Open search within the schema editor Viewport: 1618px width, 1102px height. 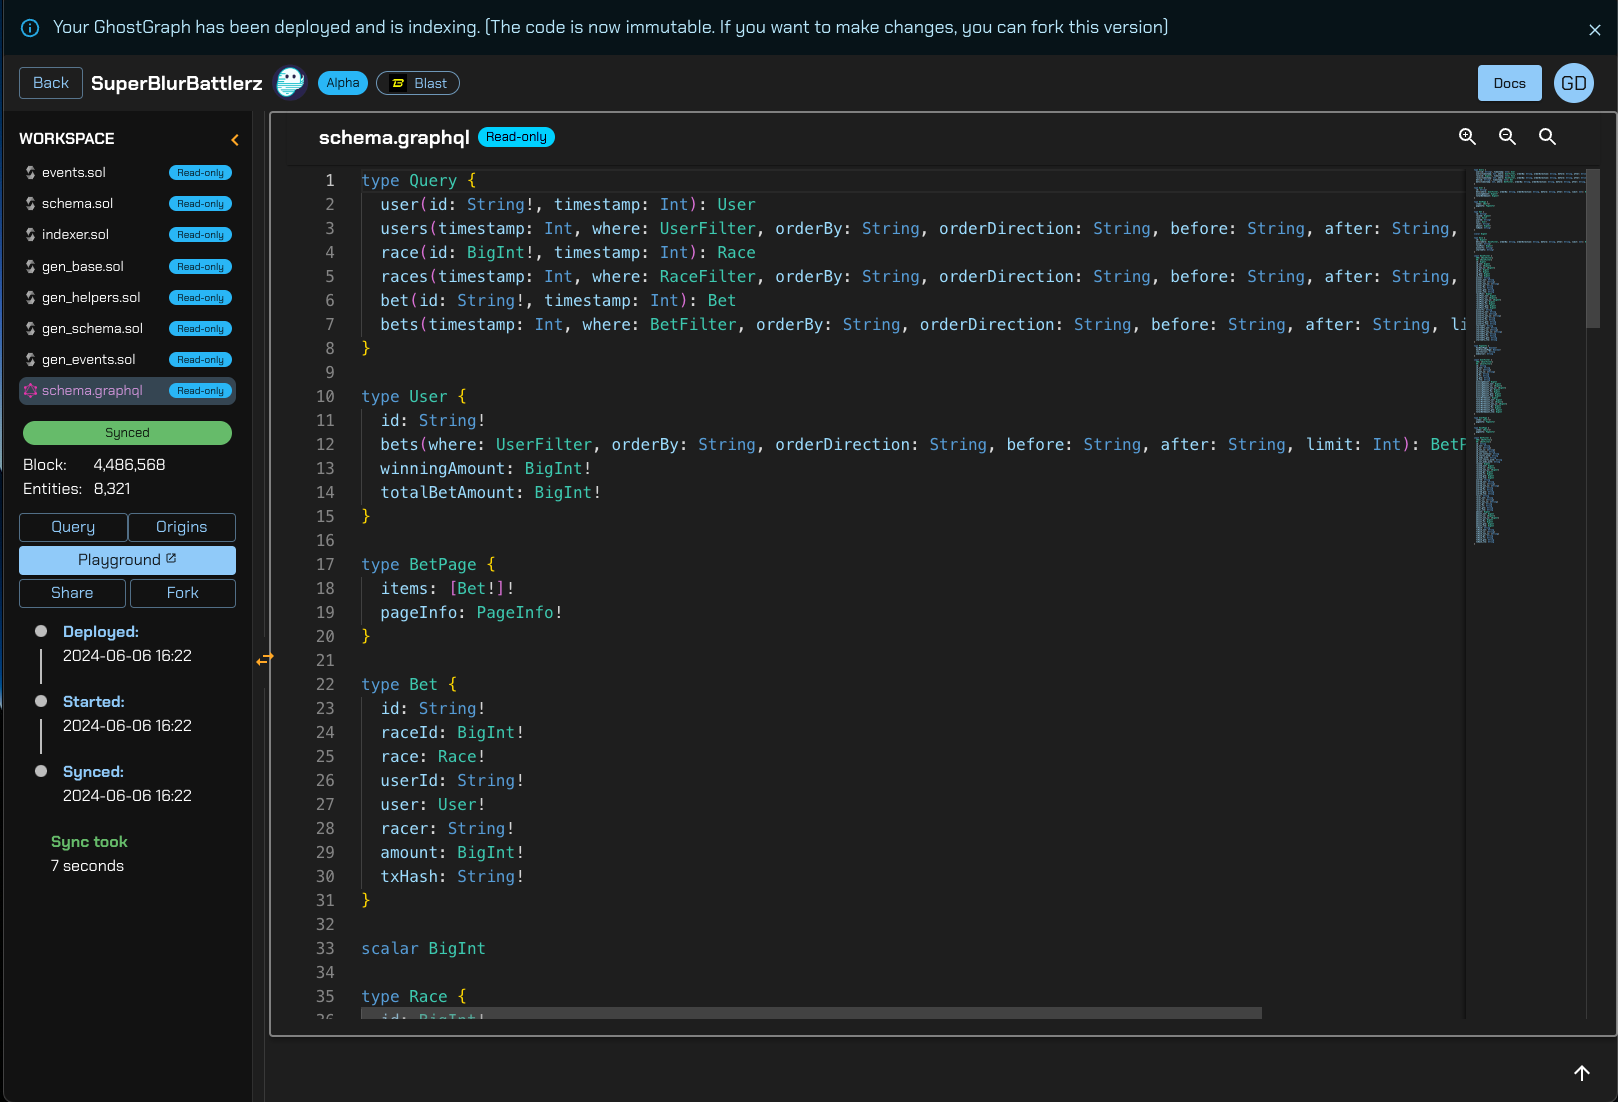1547,137
